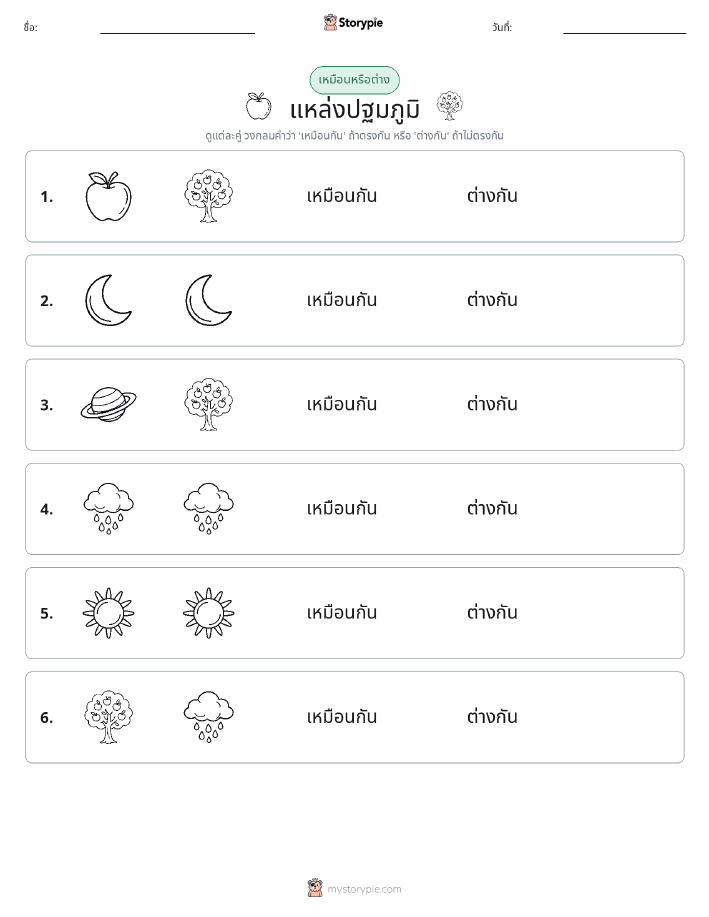Click the Storypie logo at the top
The image size is (709, 917).
353,23
